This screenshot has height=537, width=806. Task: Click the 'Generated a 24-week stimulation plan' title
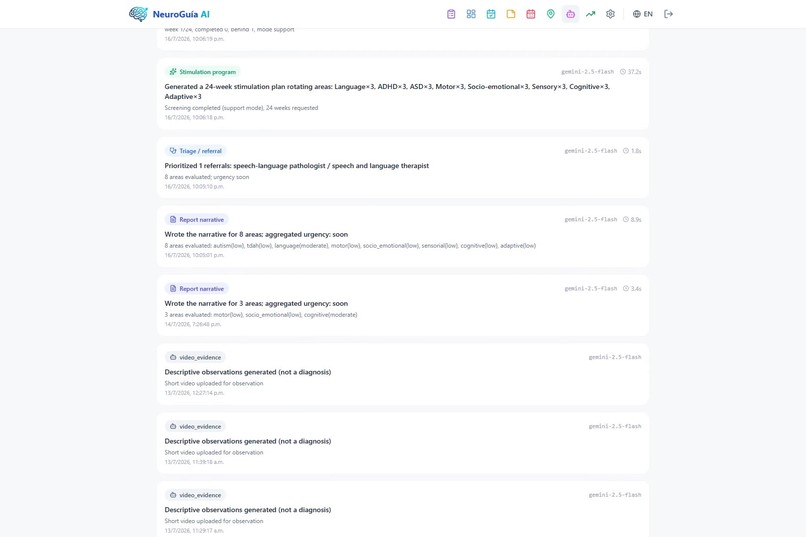click(387, 91)
